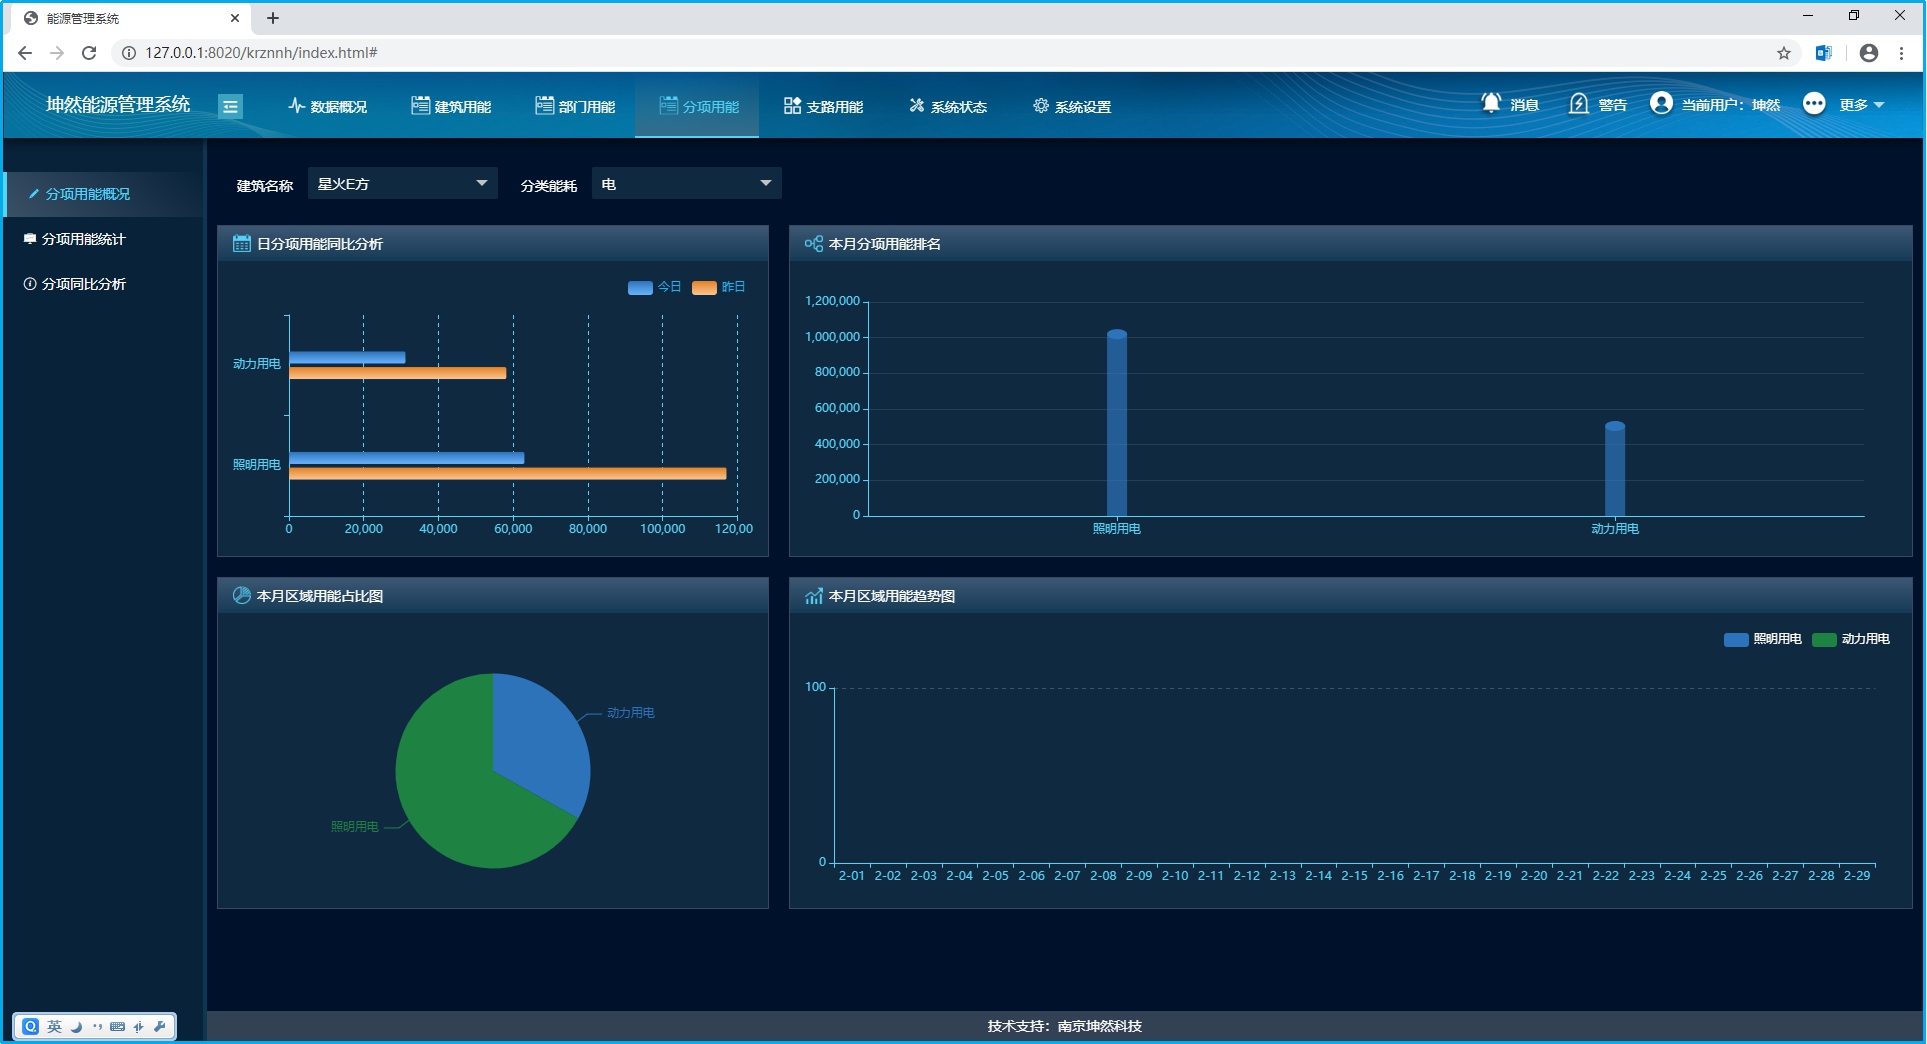Toggle the 昨日 legend series
This screenshot has height=1044, width=1927.
coord(704,288)
